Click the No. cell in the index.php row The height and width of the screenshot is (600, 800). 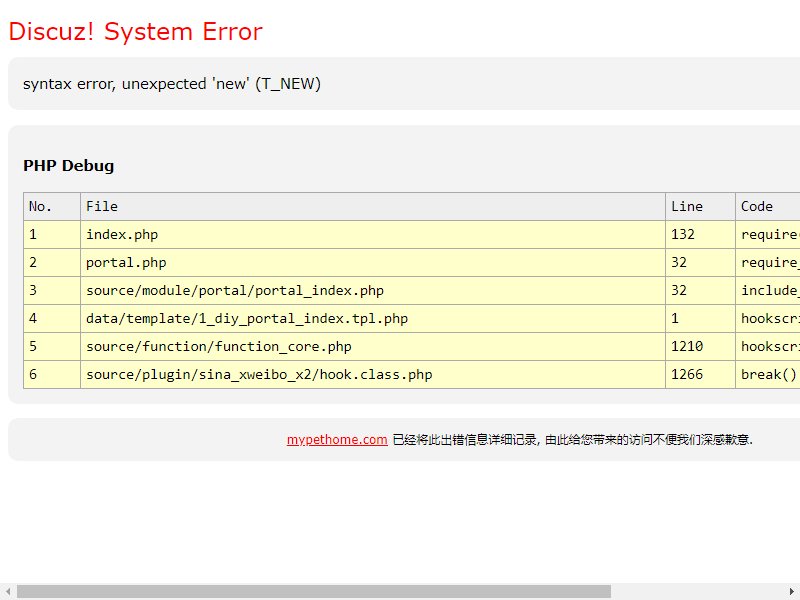point(52,235)
